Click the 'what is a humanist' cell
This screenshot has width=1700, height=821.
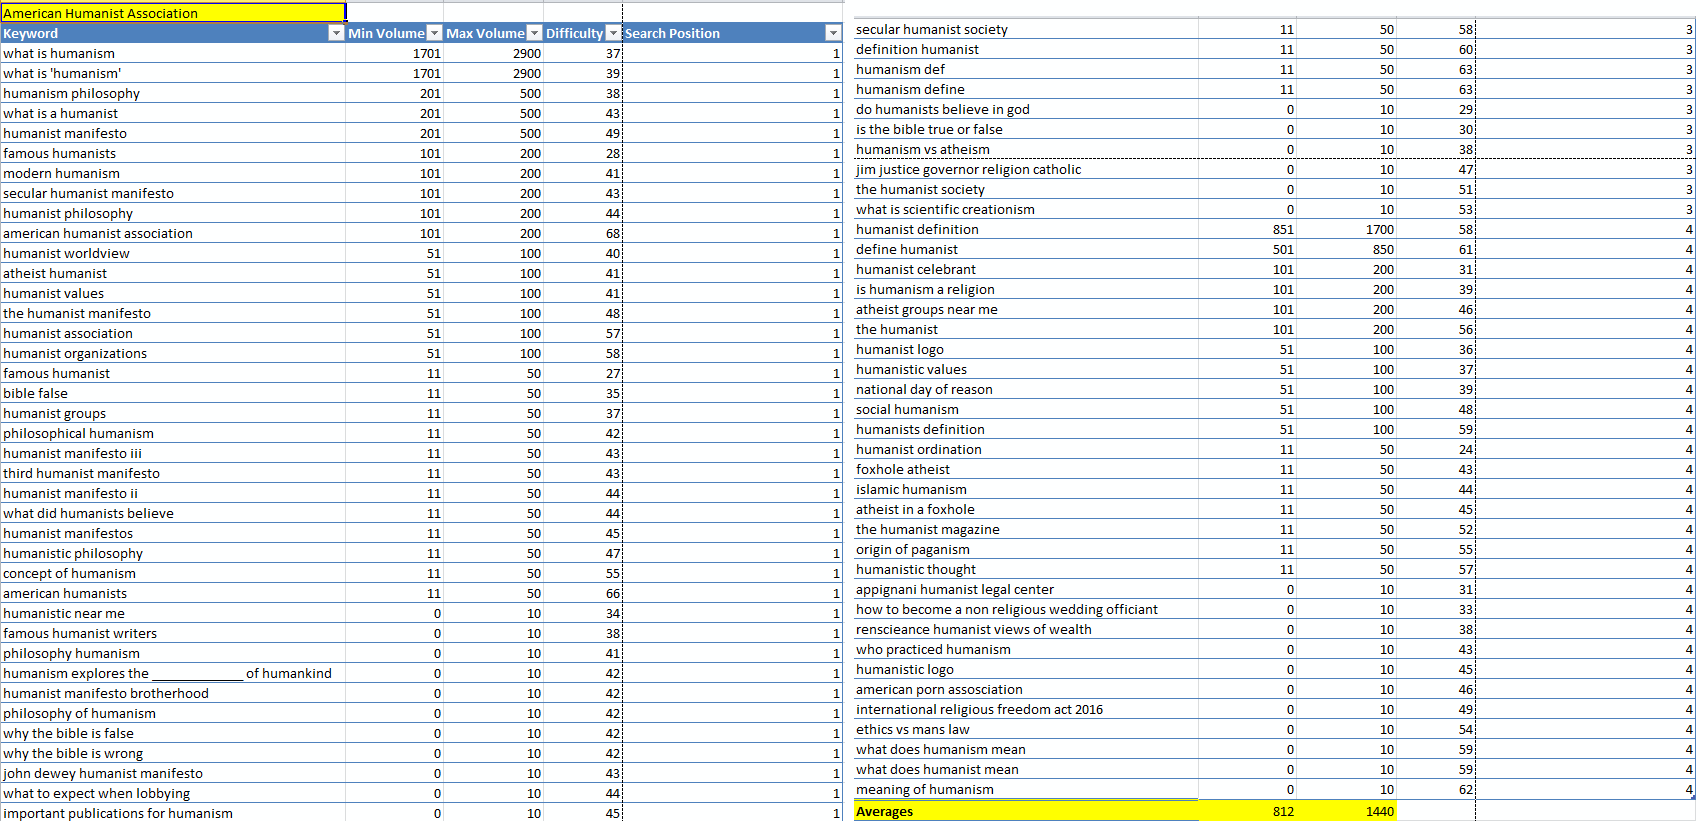click(173, 113)
